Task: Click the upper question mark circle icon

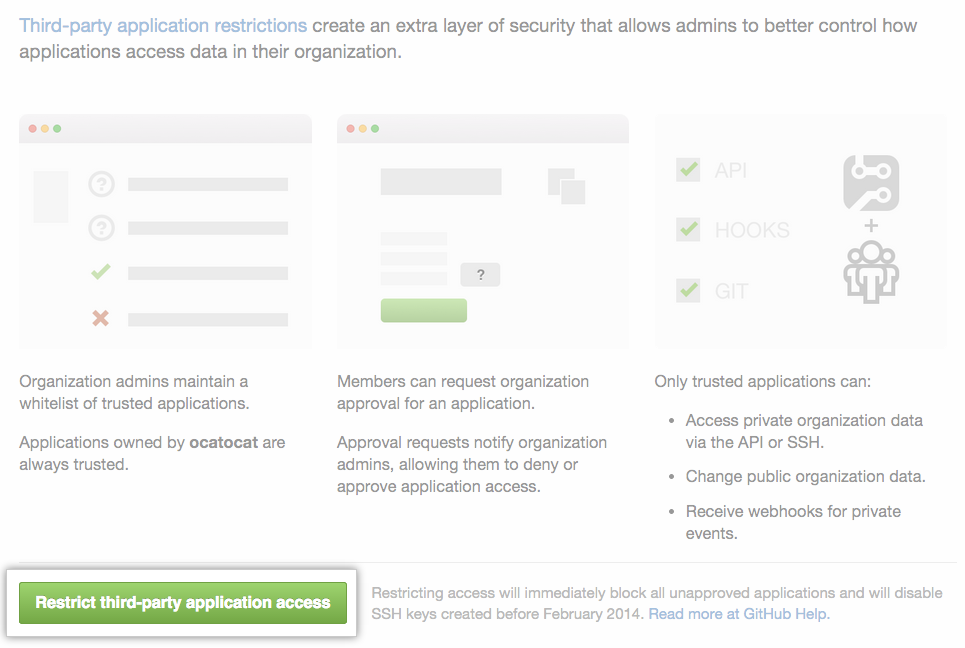Action: click(101, 184)
